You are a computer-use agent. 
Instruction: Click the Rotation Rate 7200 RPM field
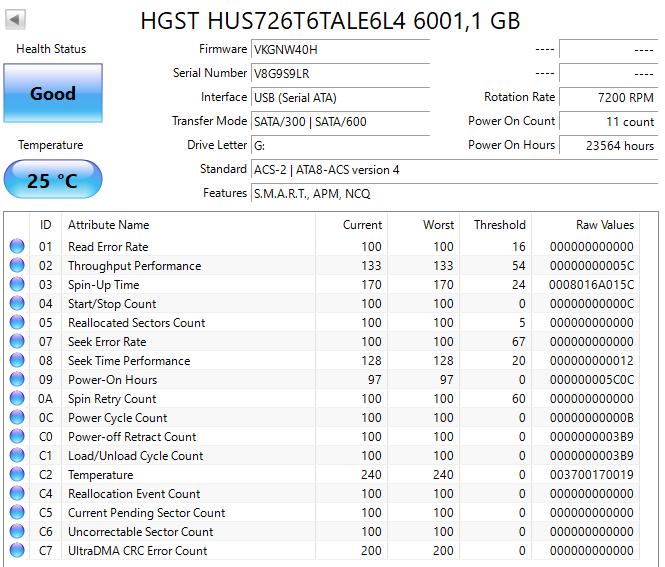607,98
